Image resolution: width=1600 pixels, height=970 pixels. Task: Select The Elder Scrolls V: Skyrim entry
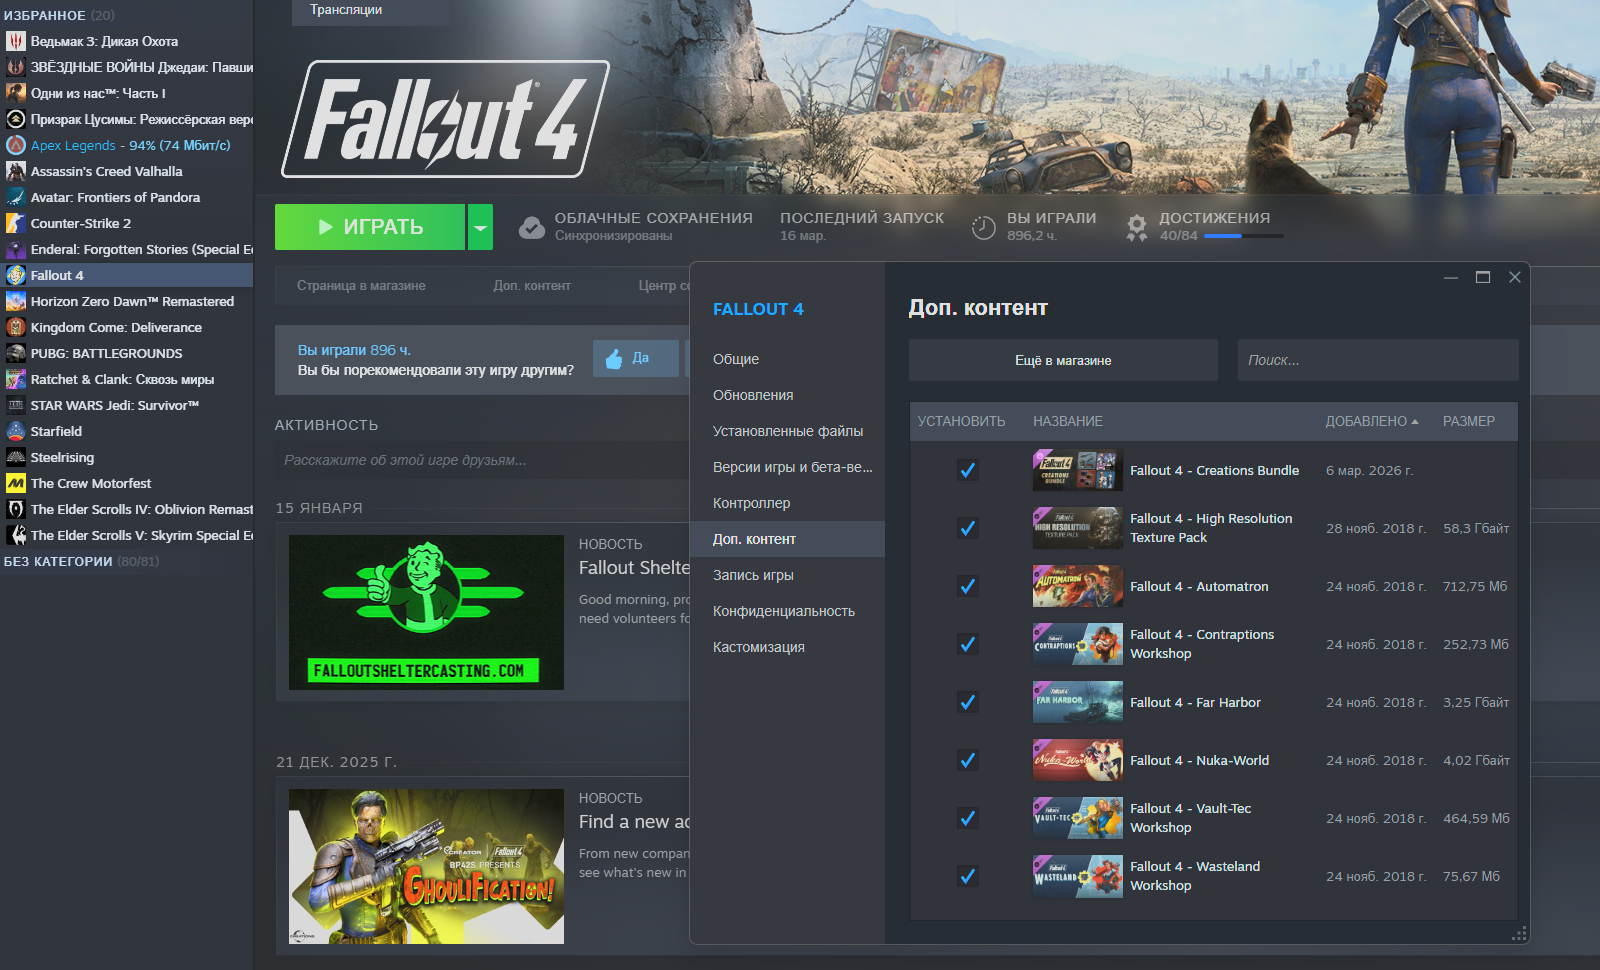click(x=127, y=535)
